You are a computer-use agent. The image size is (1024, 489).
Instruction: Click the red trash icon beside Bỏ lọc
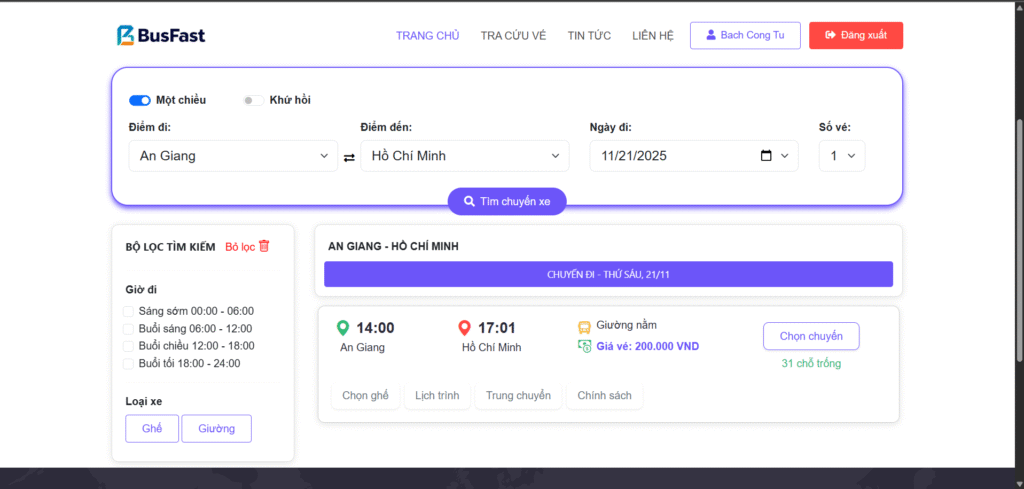pos(264,246)
